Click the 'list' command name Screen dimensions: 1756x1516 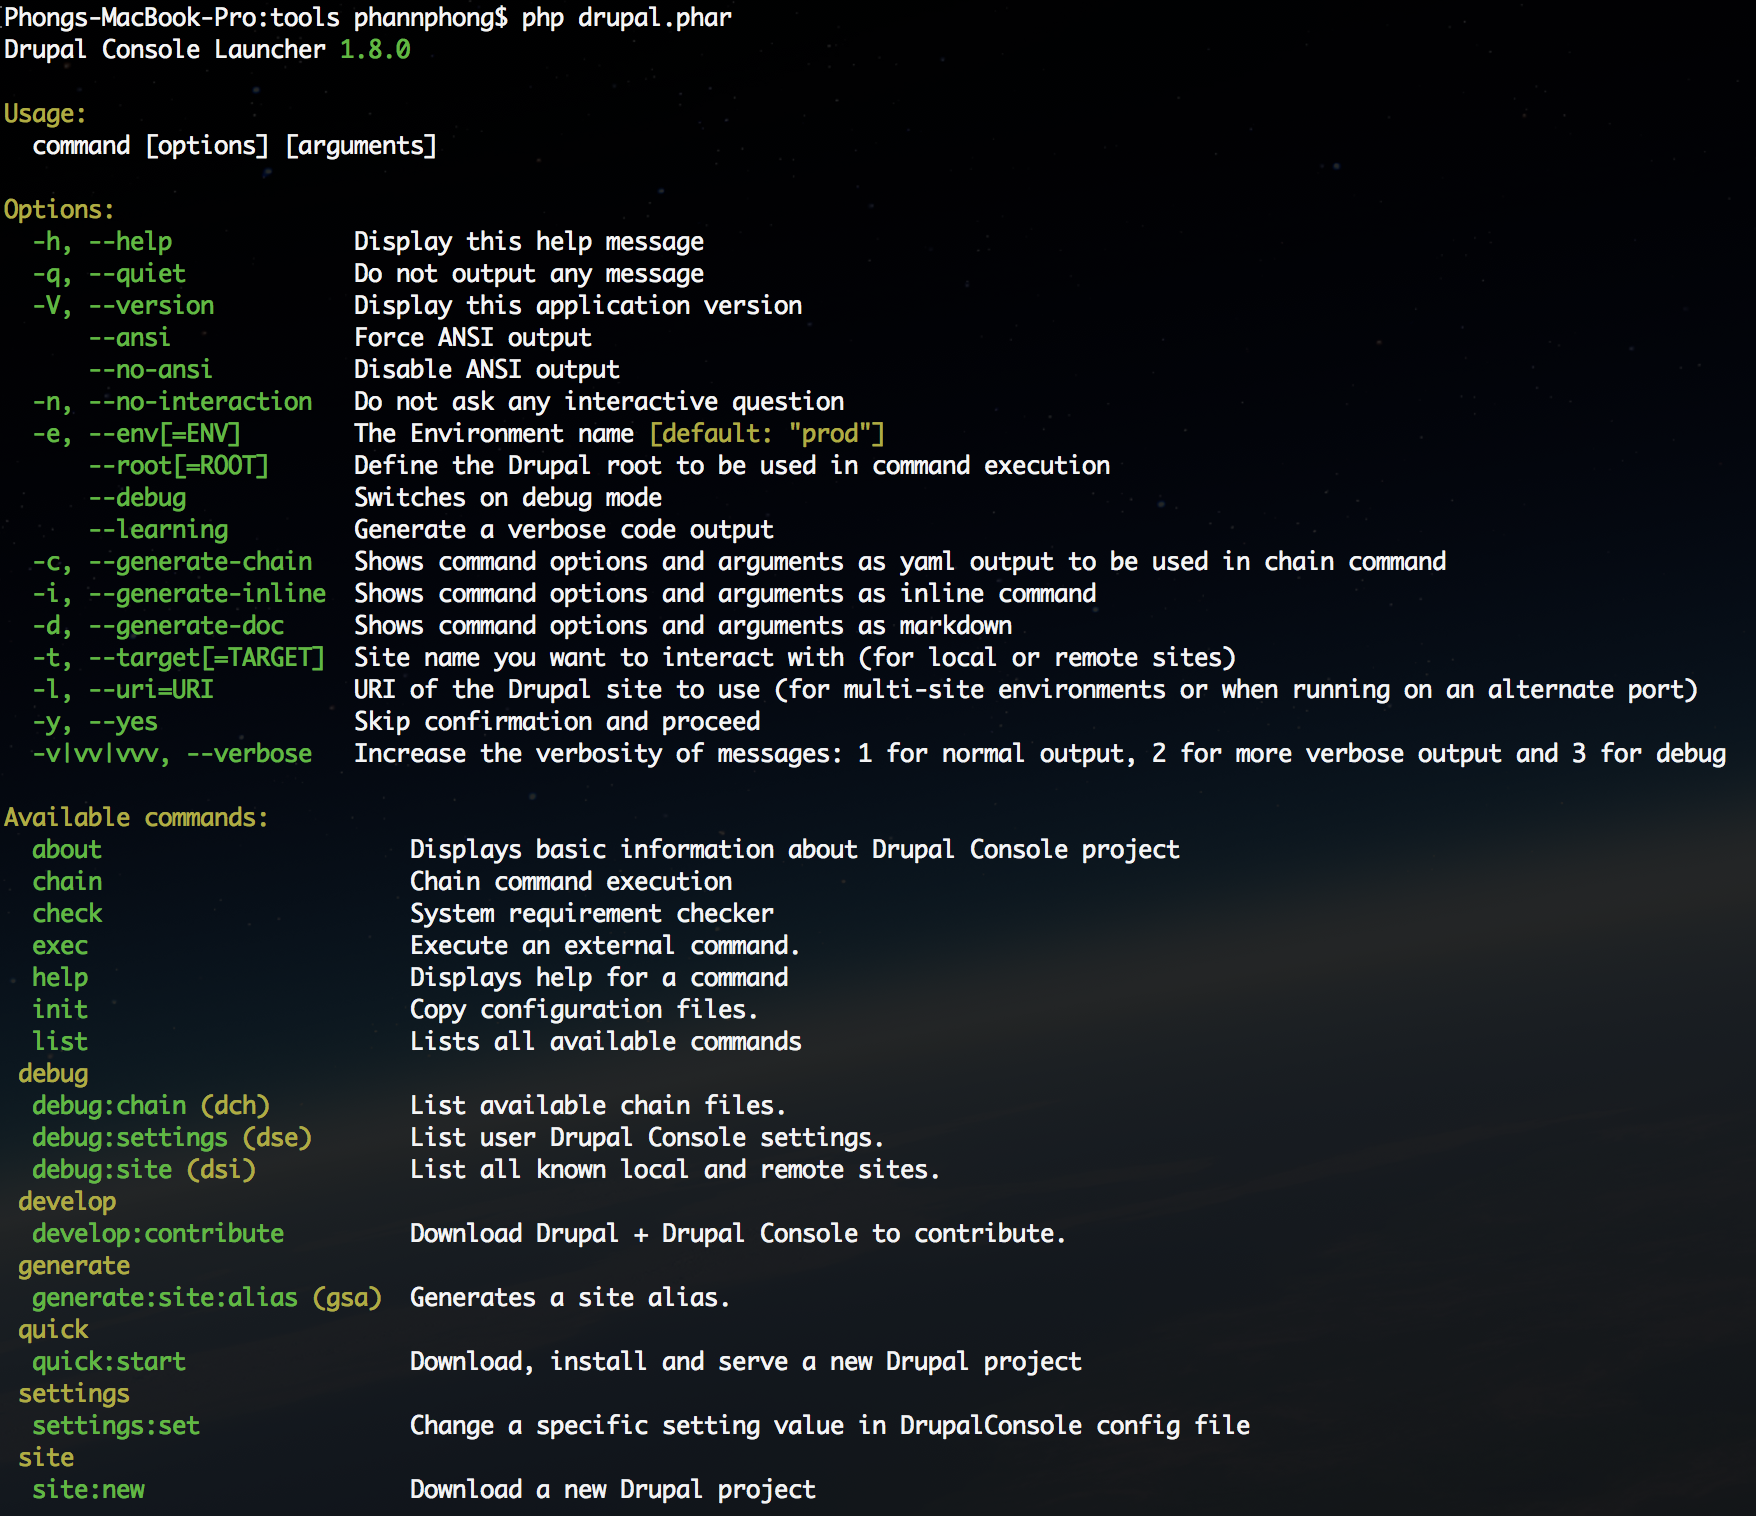pos(60,1042)
